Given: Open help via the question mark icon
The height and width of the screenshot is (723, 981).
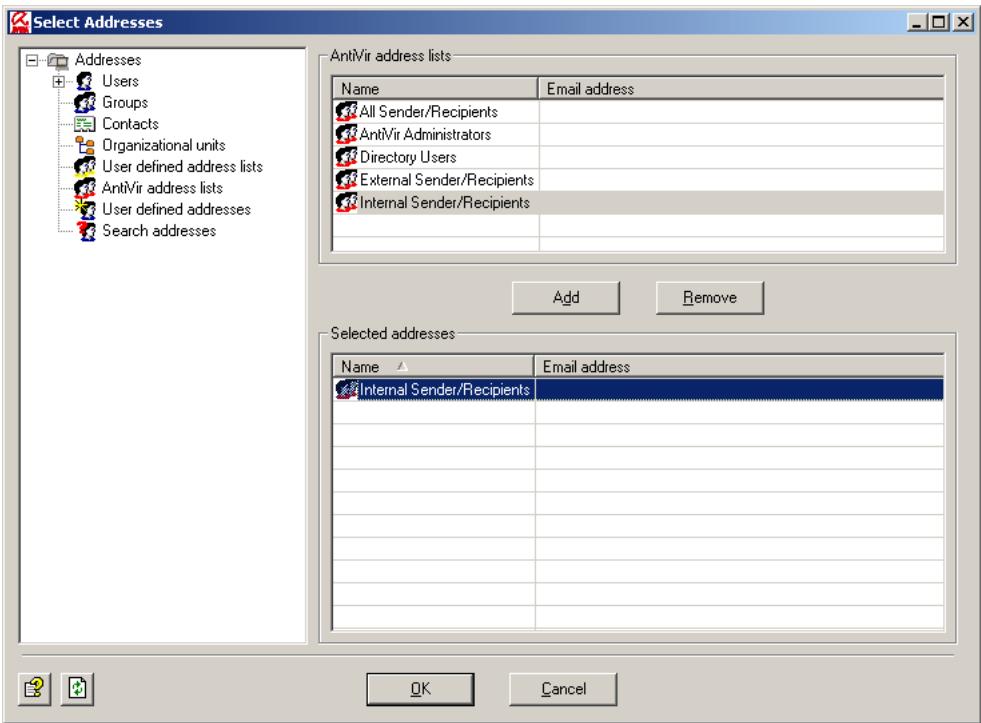Looking at the screenshot, I should (x=34, y=689).
